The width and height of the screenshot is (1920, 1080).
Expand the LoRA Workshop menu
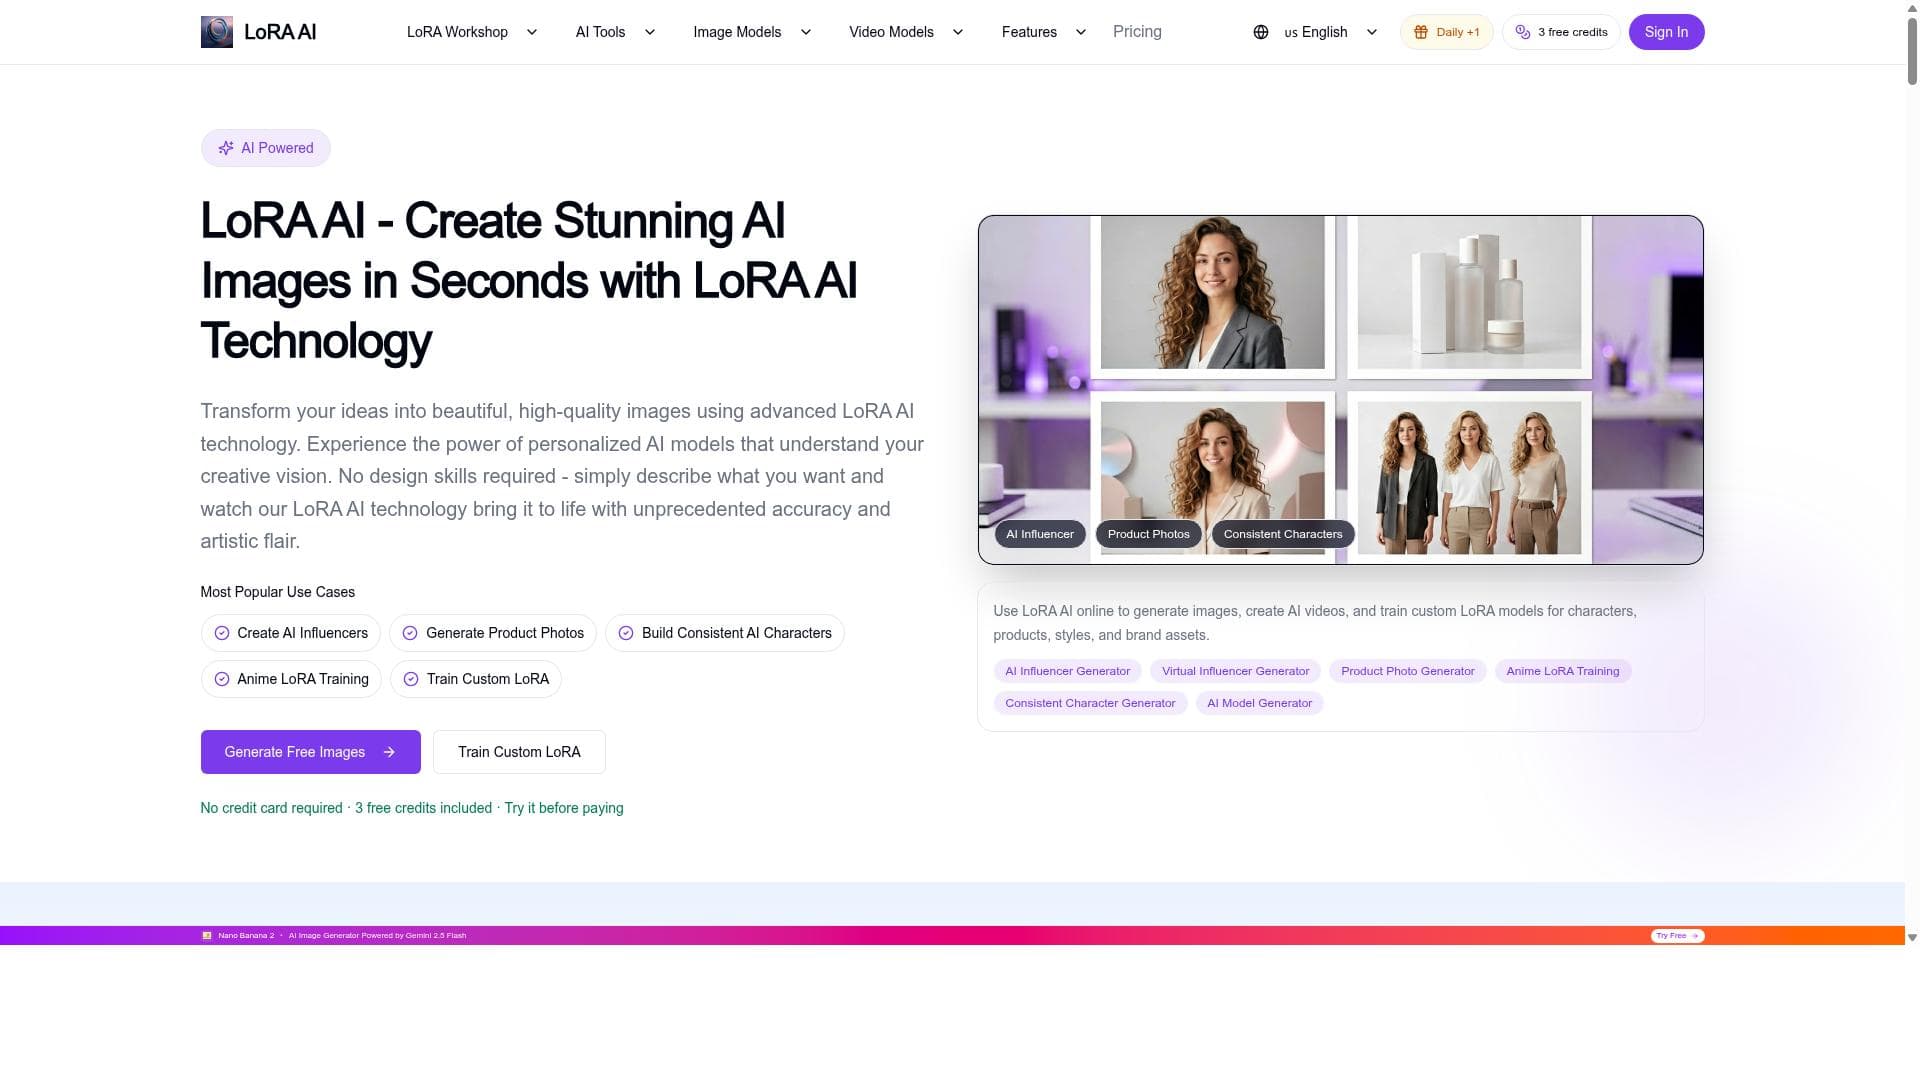click(471, 32)
